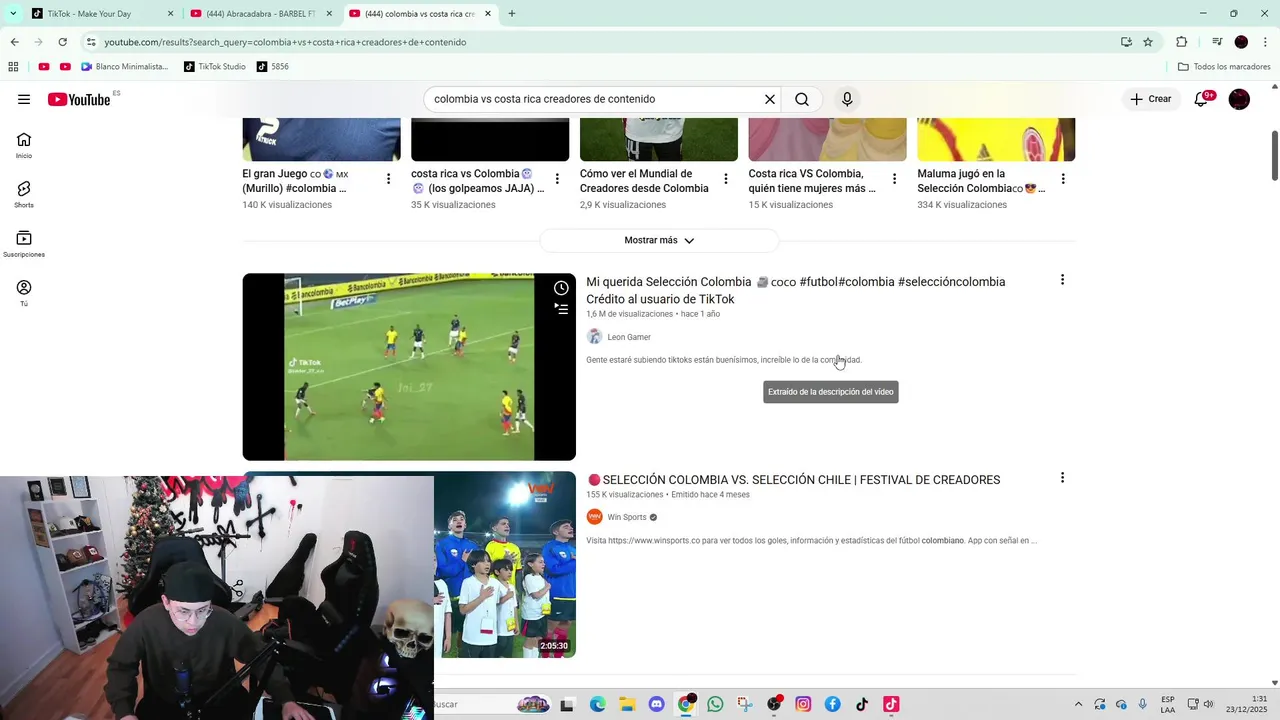1280x720 pixels.
Task: Open options for Maluma jugó short
Action: click(1063, 179)
